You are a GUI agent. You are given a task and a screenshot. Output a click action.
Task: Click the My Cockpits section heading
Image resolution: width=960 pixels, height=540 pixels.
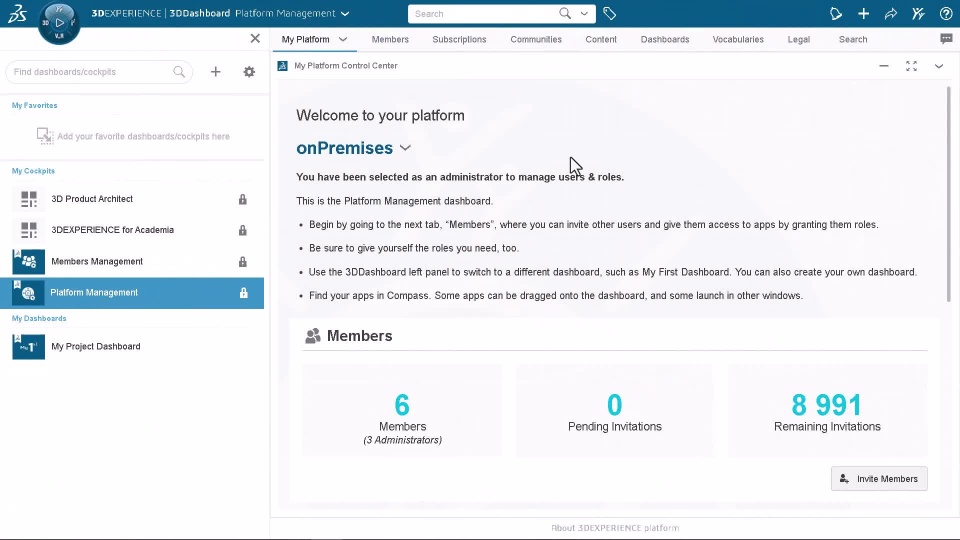click(x=33, y=171)
